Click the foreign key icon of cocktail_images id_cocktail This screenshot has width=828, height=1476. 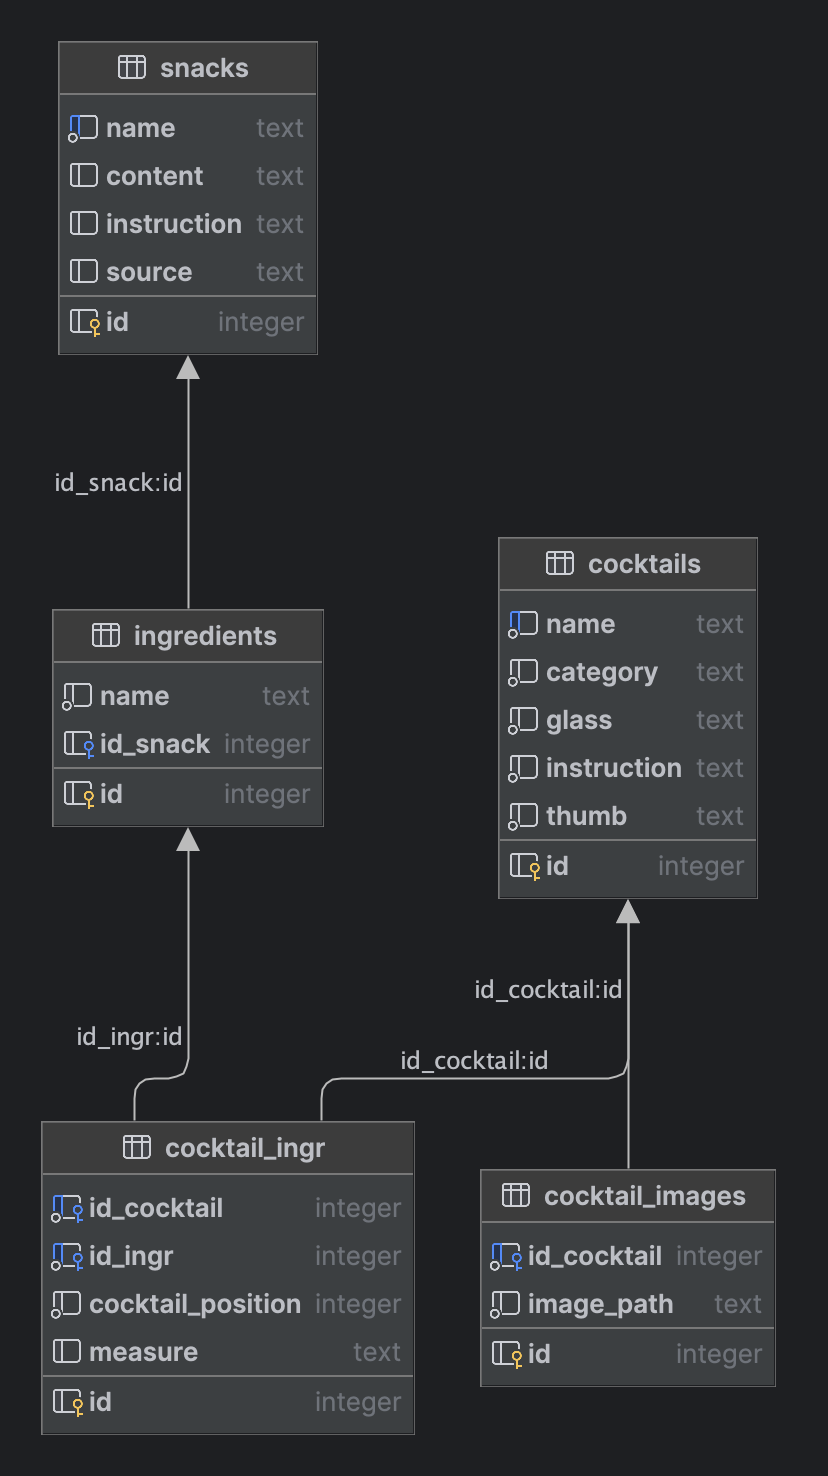click(x=506, y=1257)
